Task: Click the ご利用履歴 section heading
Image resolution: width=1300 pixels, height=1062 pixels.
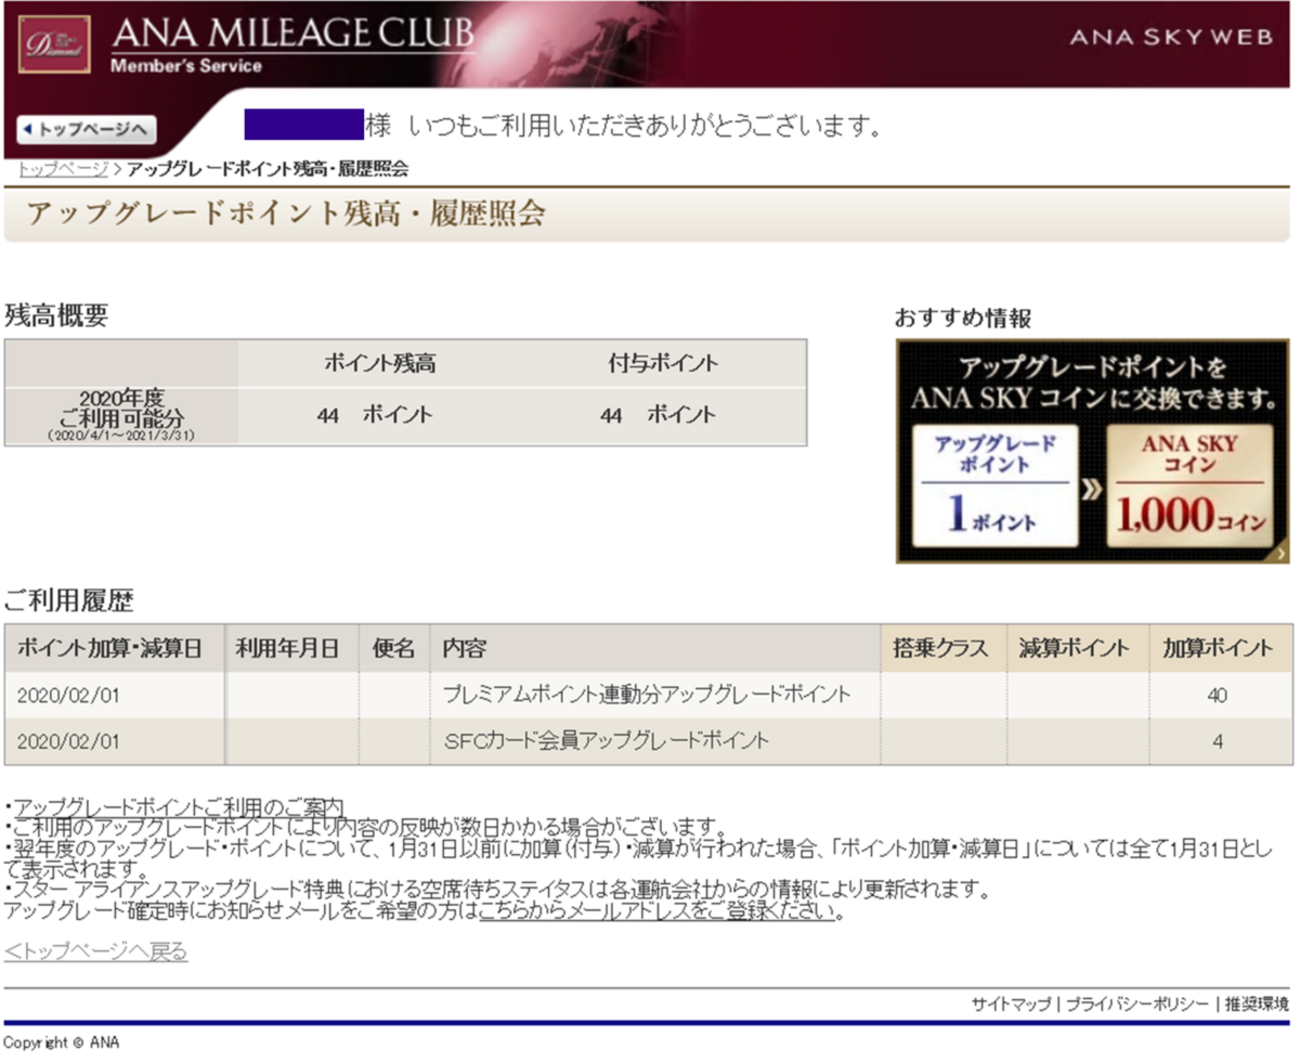Action: (69, 600)
